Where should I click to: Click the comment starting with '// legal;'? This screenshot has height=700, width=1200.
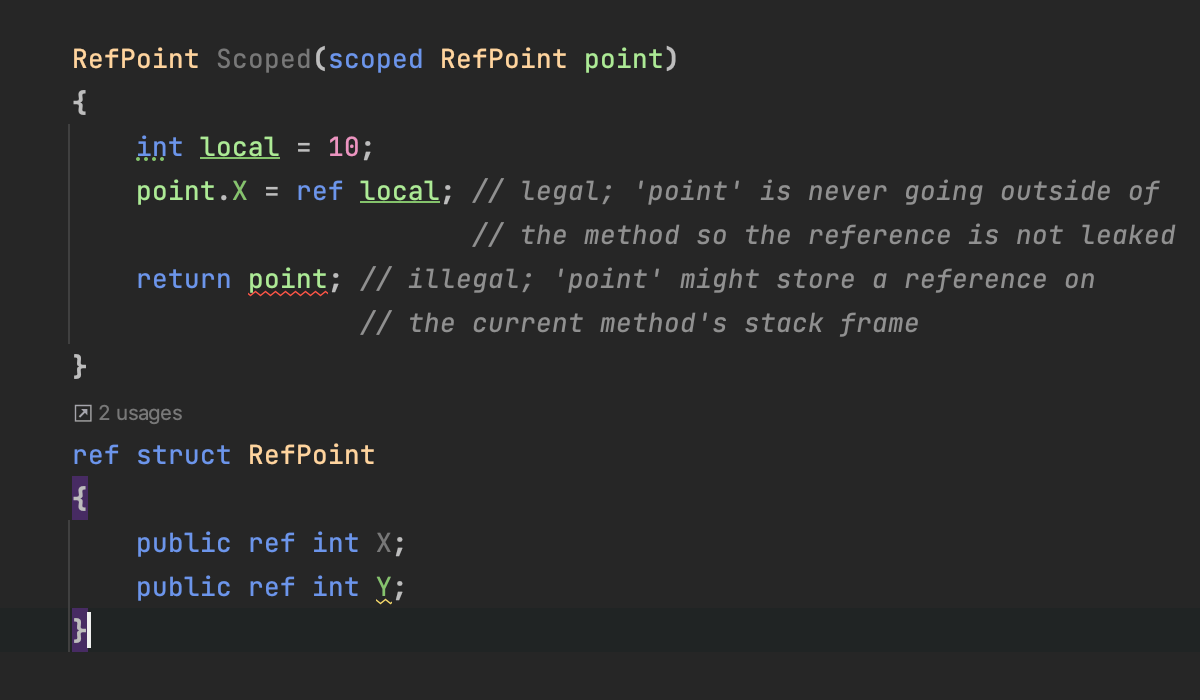[815, 191]
